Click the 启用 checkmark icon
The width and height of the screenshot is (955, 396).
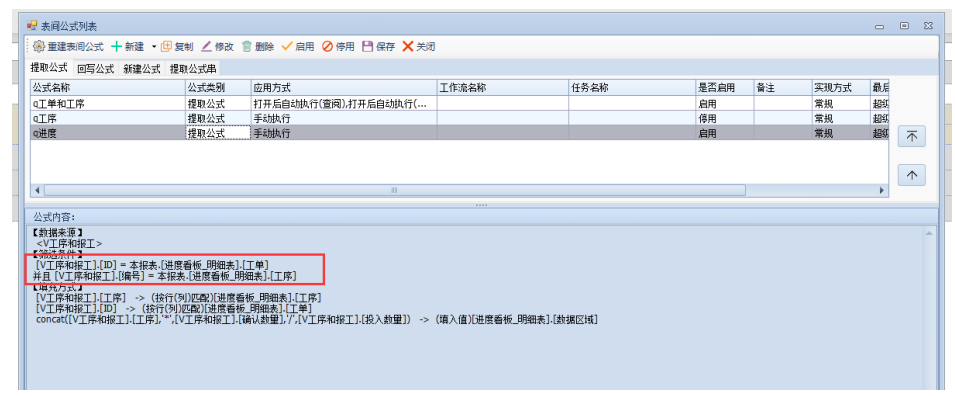287,46
